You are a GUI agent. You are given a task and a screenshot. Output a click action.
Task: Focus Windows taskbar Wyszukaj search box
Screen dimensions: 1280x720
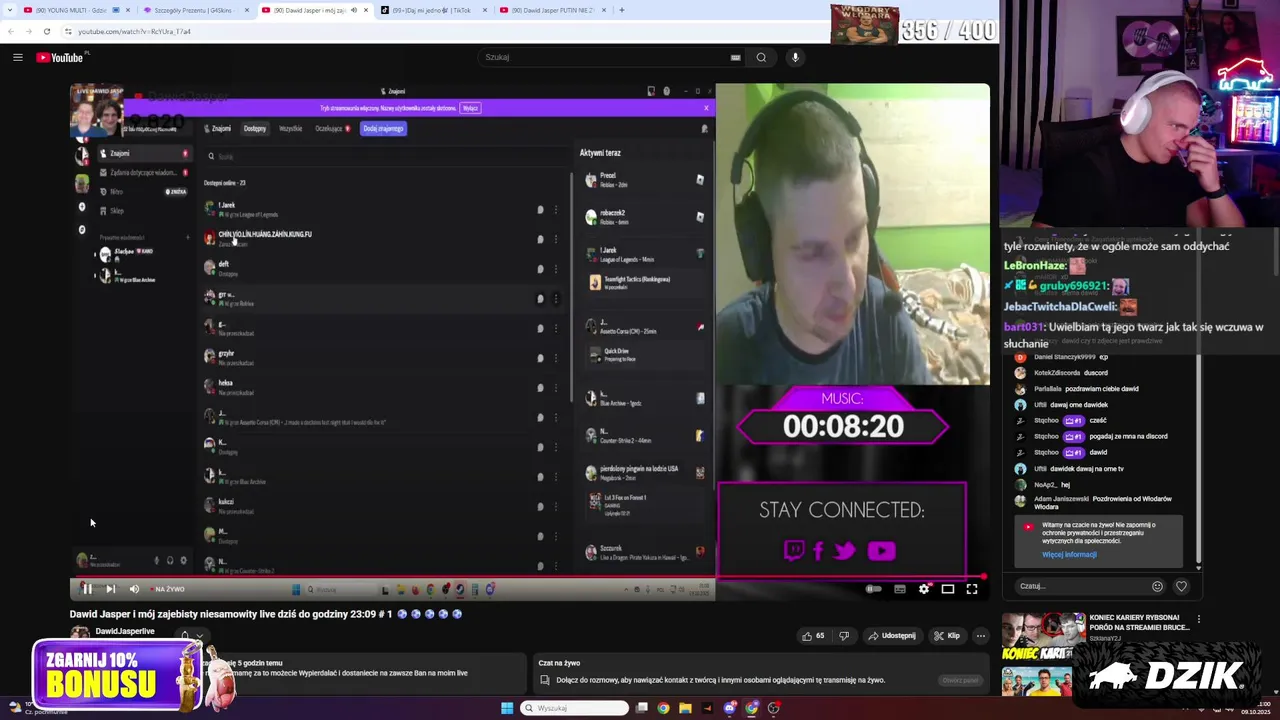click(574, 708)
